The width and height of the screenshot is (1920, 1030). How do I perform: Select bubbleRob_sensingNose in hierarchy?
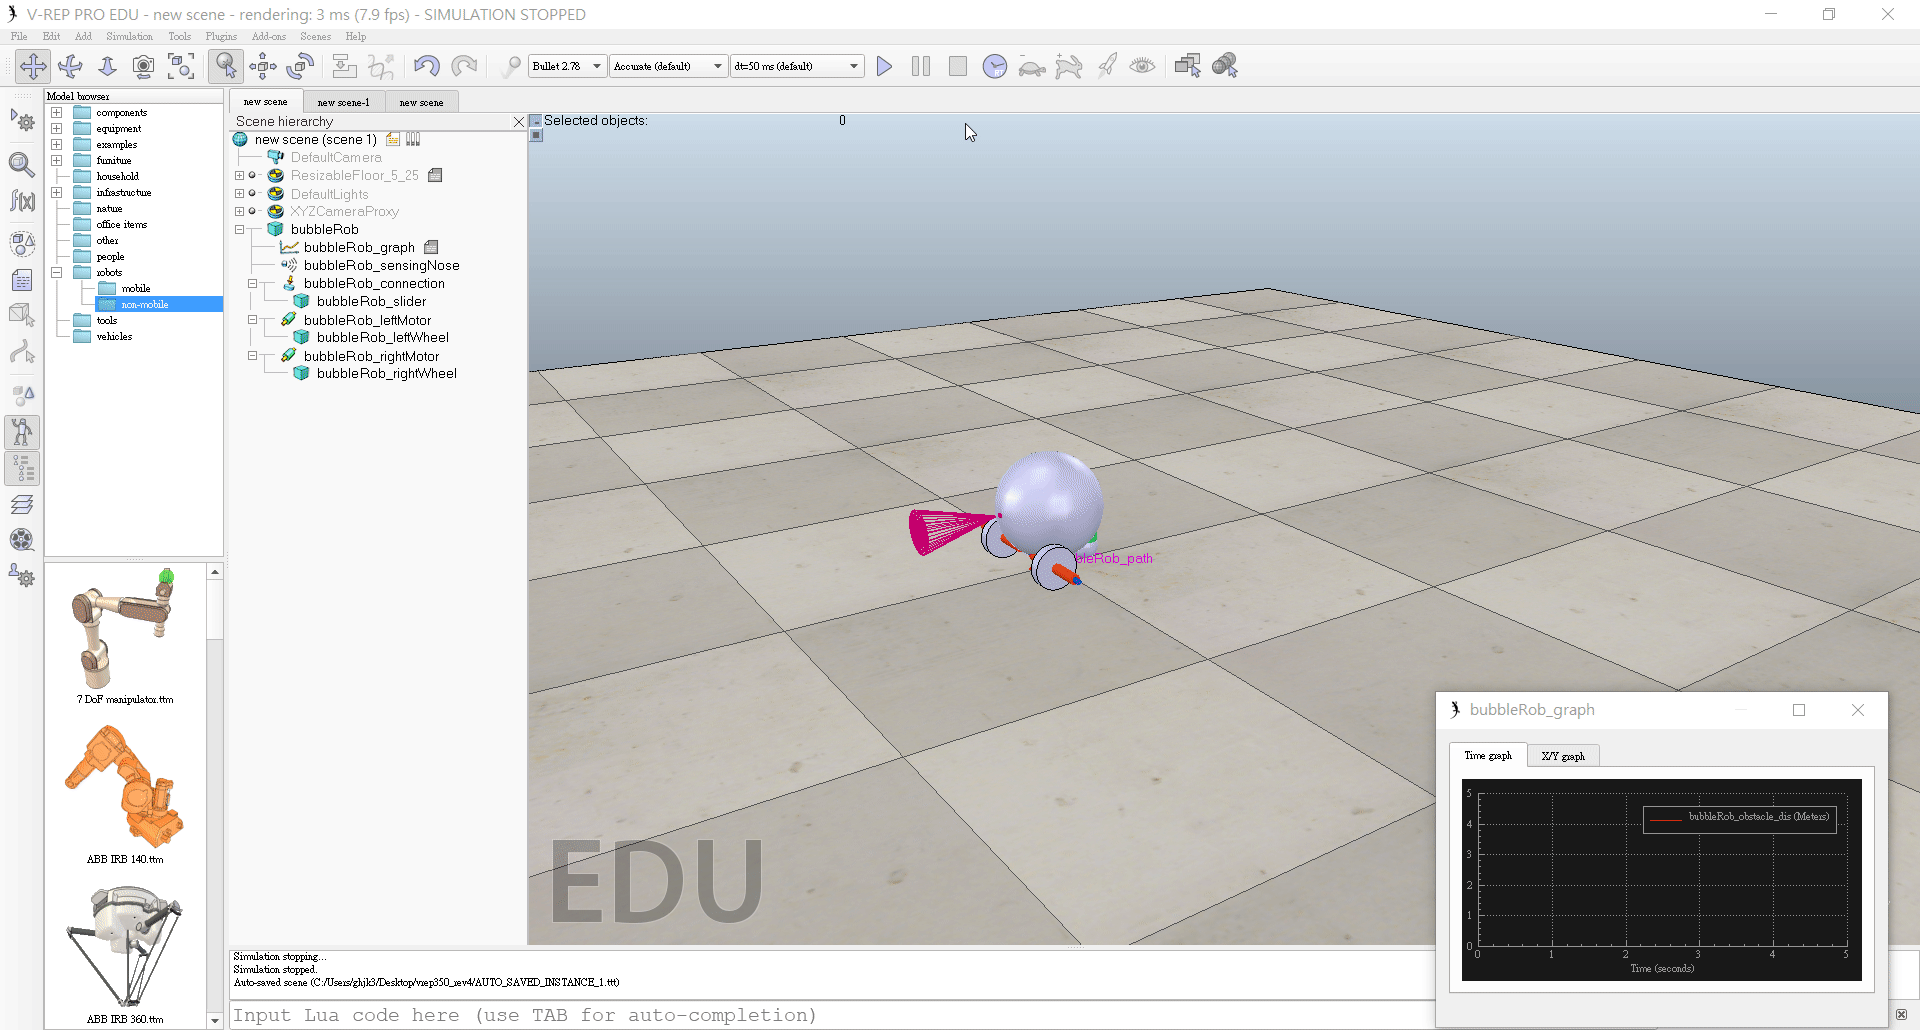381,266
